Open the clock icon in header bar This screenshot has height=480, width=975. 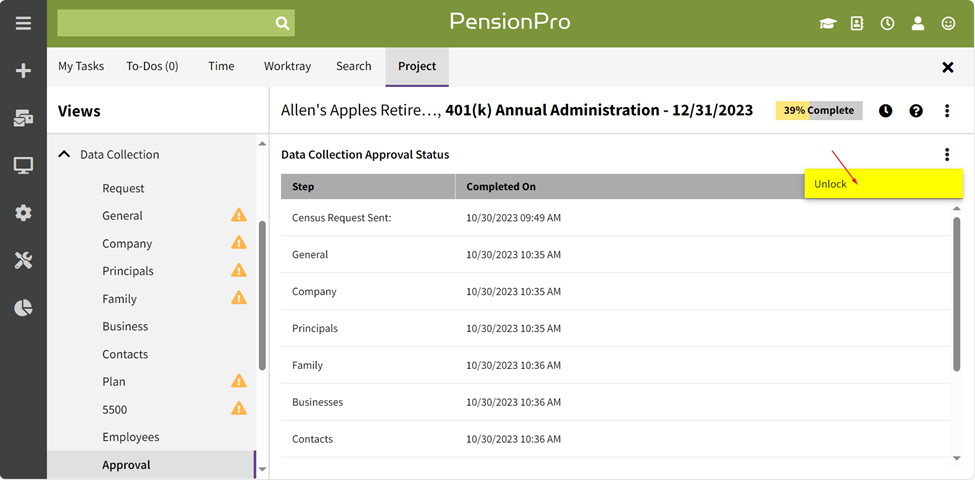coord(887,24)
